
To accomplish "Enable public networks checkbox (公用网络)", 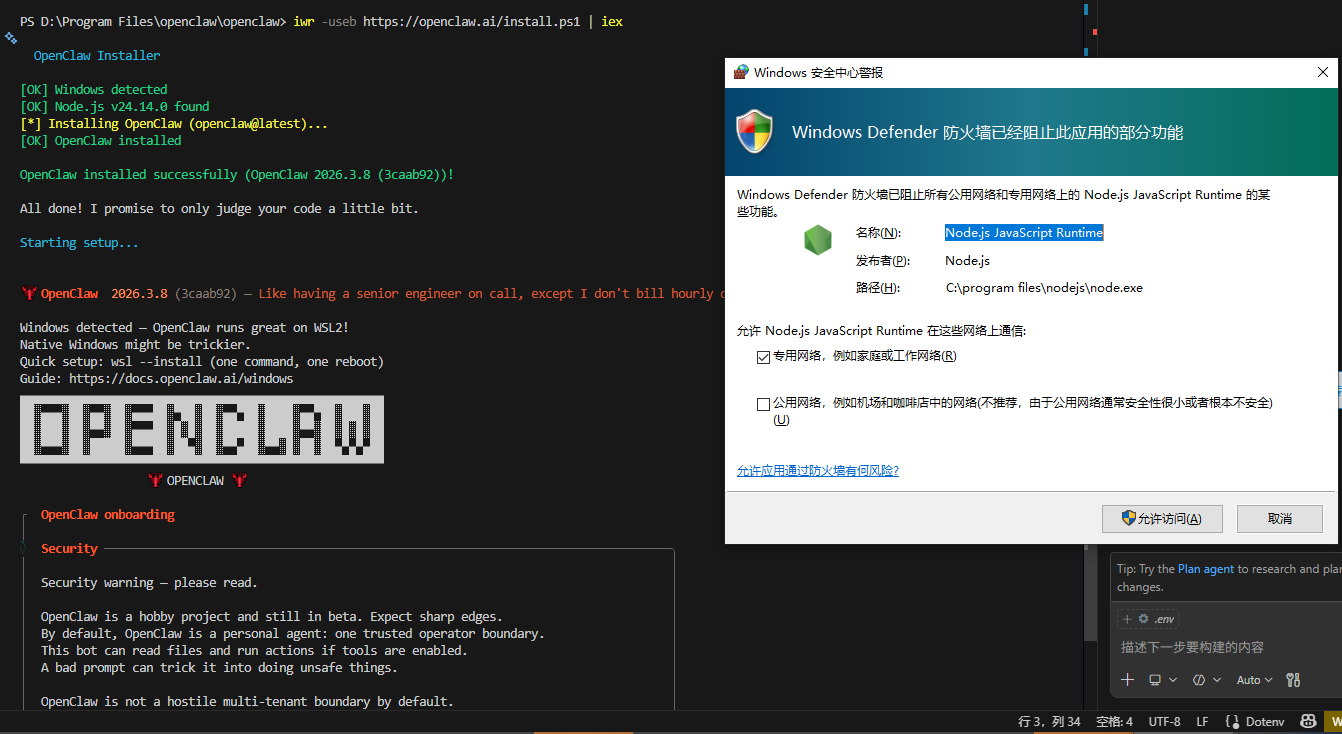I will (764, 404).
